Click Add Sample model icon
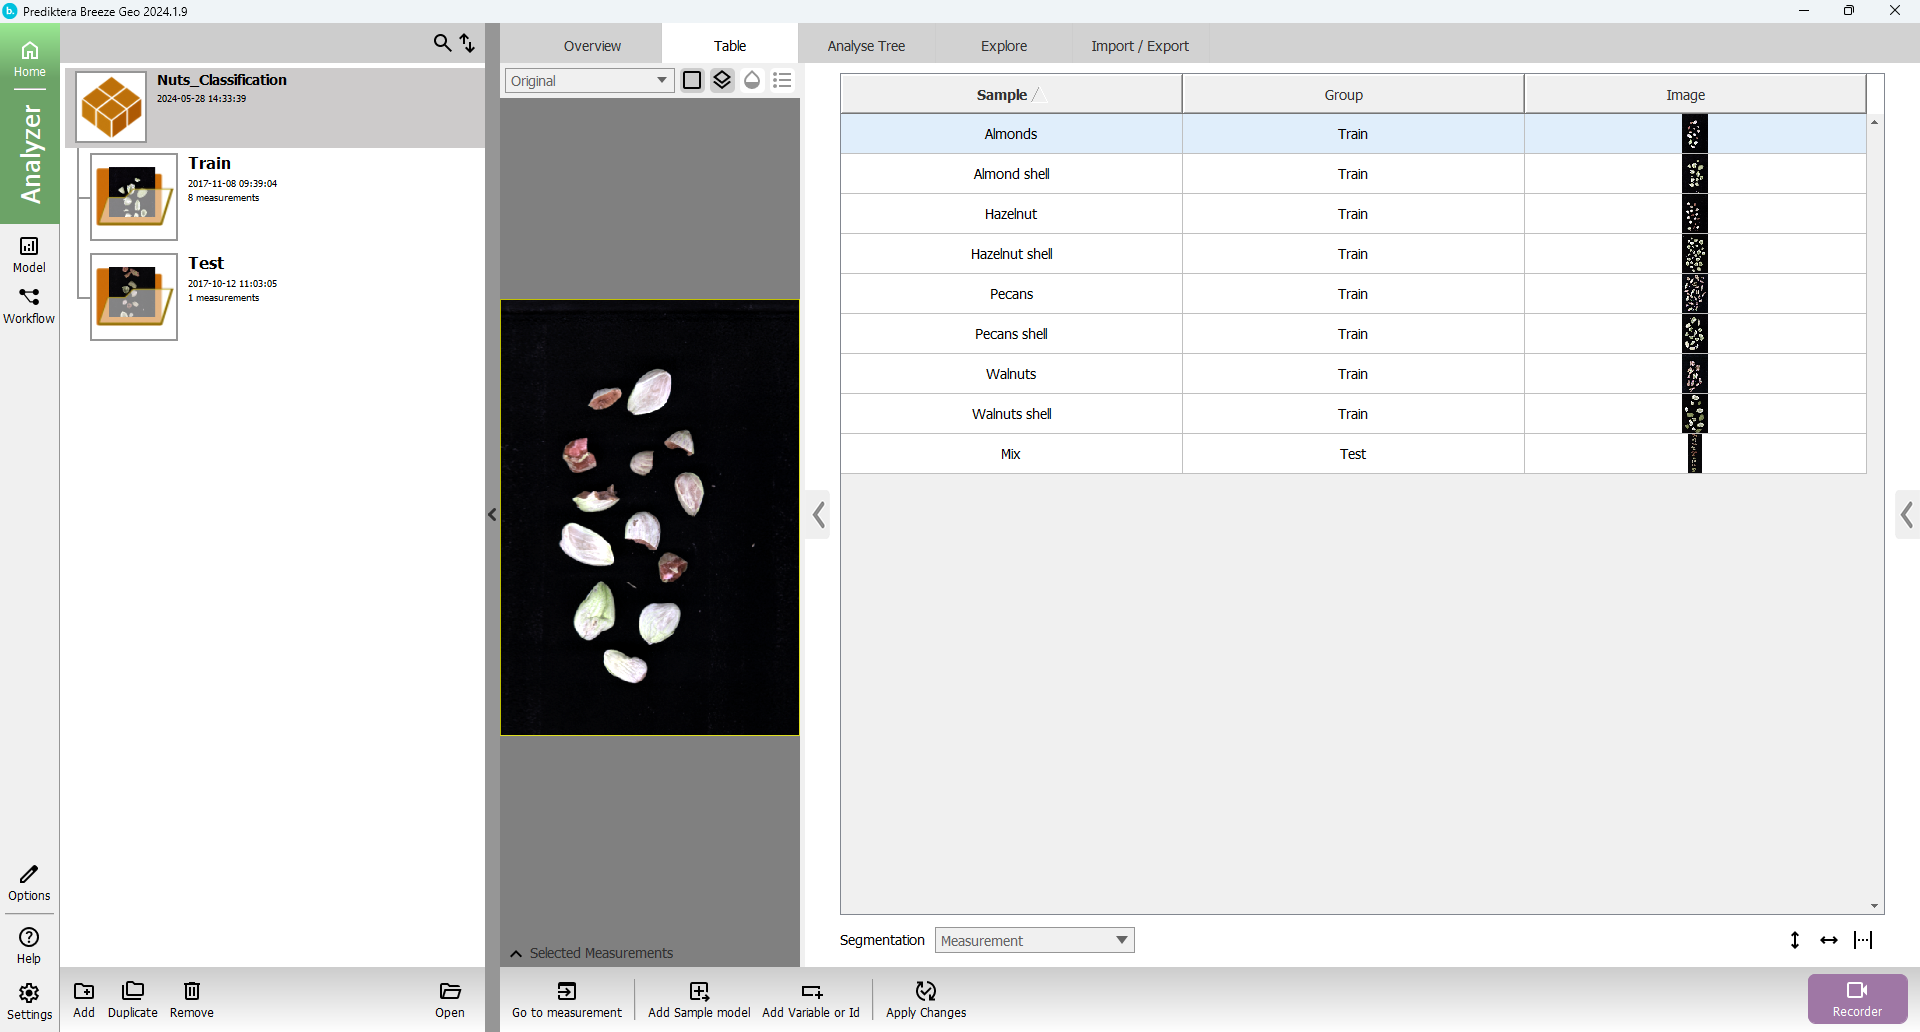The width and height of the screenshot is (1920, 1032). [699, 991]
